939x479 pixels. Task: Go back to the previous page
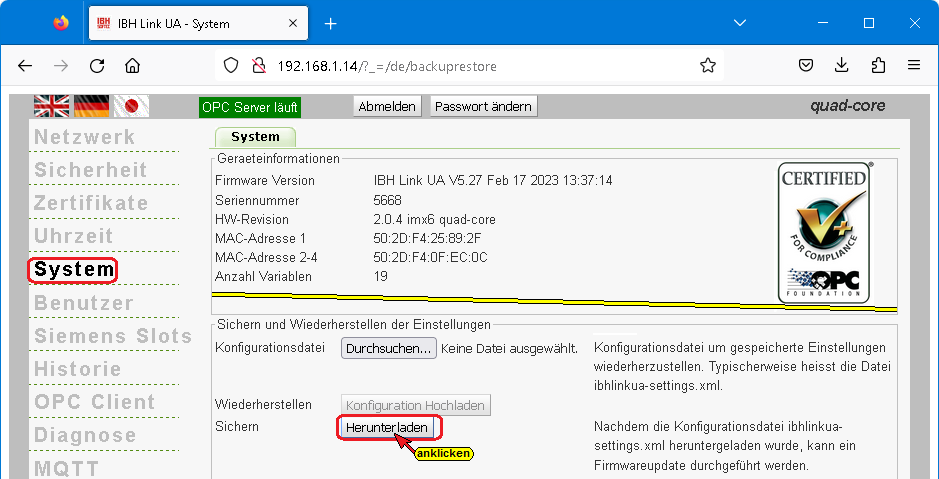coord(25,66)
